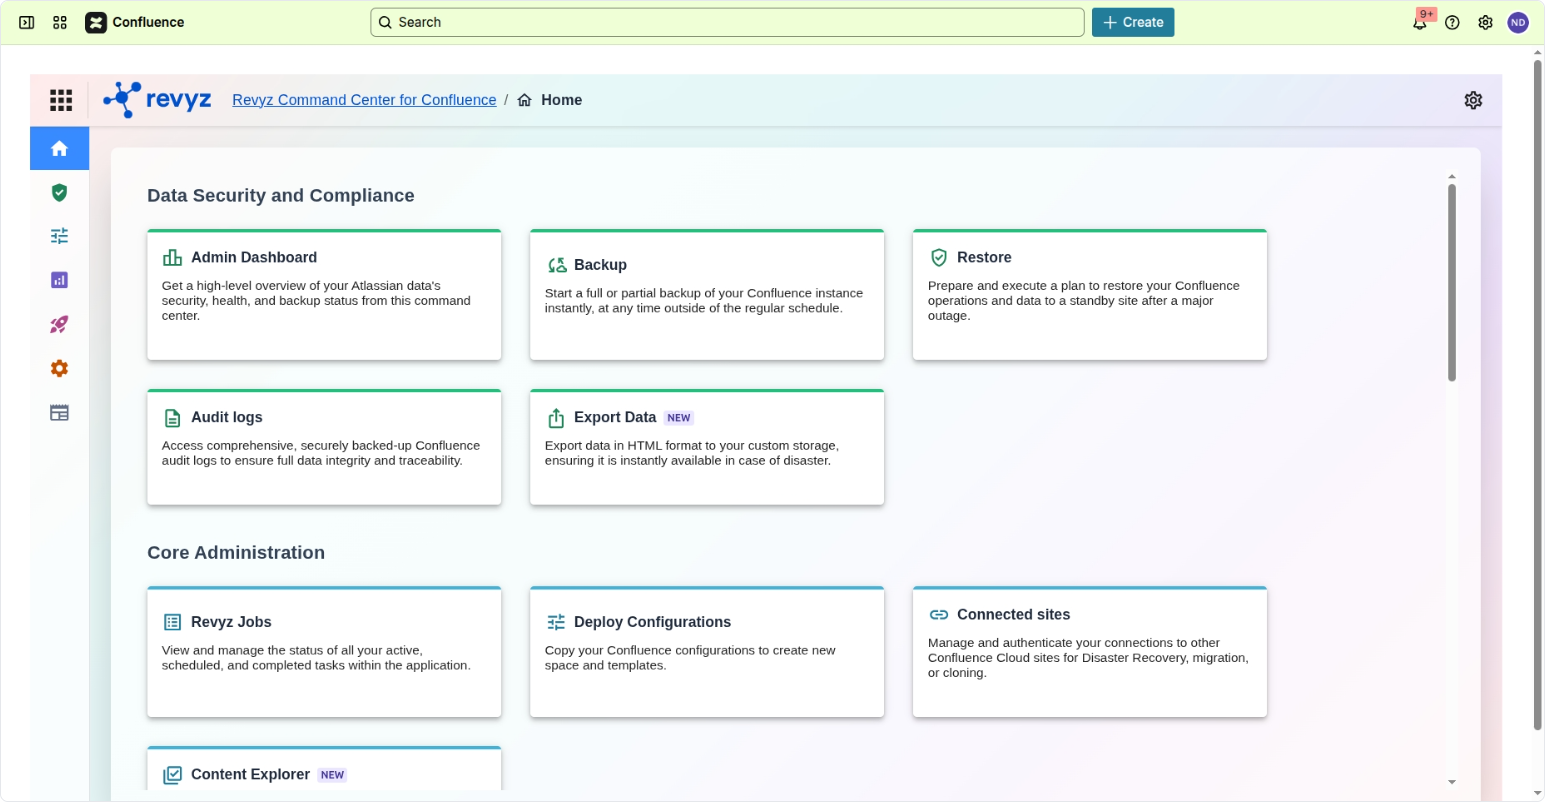Follow Revyz Command Center for Confluence link
1545x802 pixels.
coord(364,100)
